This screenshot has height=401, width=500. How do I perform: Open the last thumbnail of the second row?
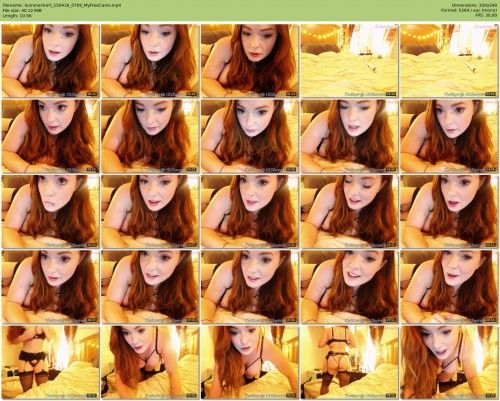(x=449, y=136)
